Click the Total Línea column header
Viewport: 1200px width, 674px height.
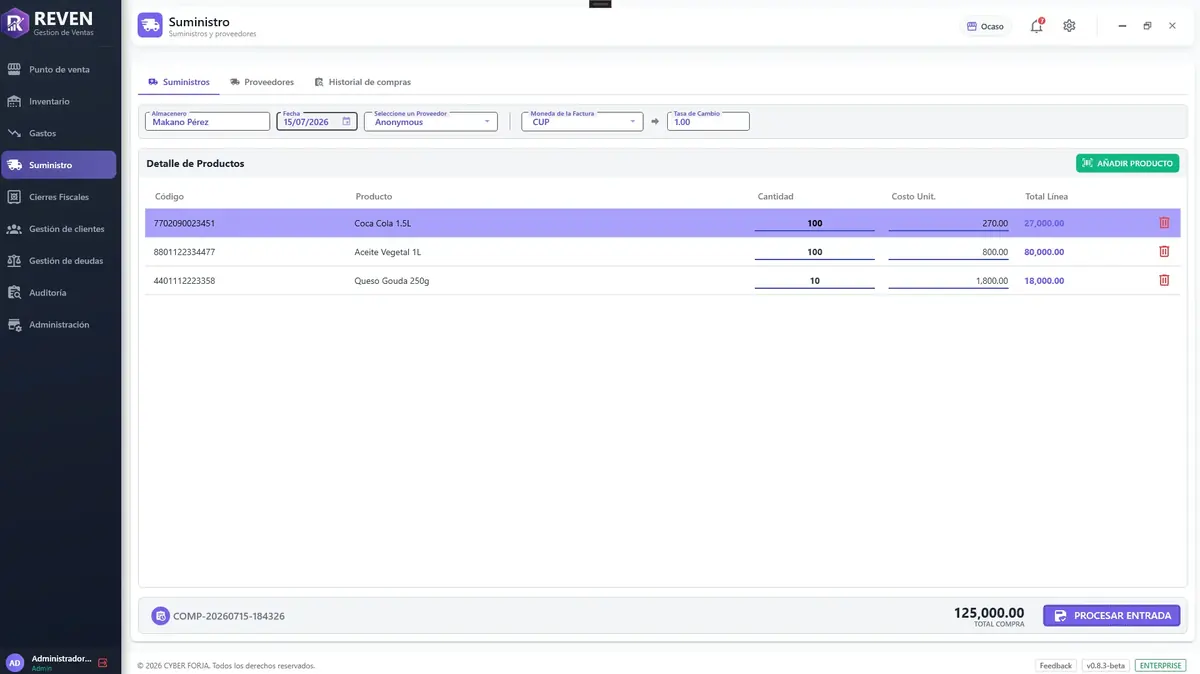(x=1047, y=196)
